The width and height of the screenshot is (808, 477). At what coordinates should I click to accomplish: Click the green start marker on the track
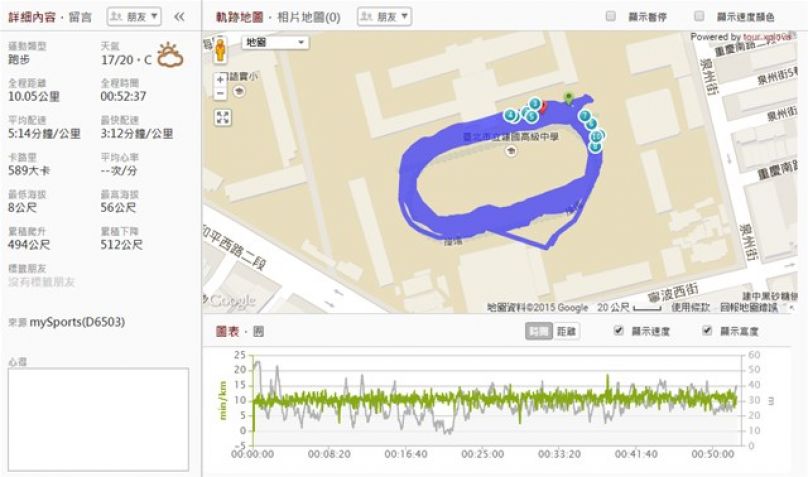(x=569, y=98)
